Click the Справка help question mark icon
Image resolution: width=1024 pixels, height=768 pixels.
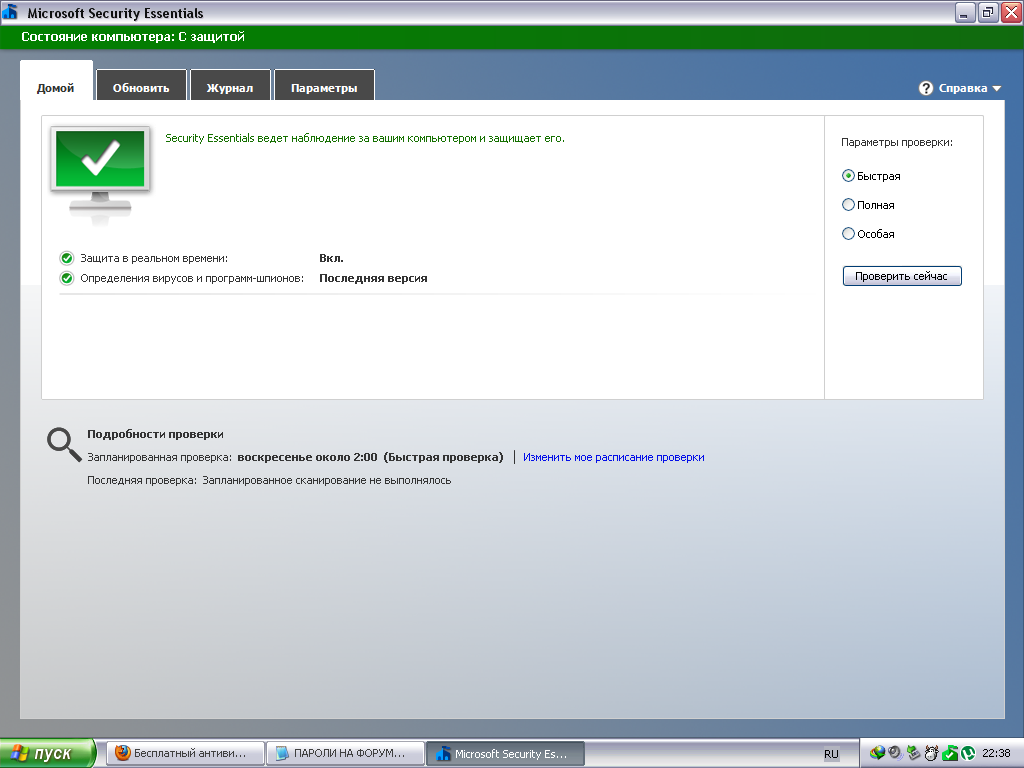click(x=925, y=88)
